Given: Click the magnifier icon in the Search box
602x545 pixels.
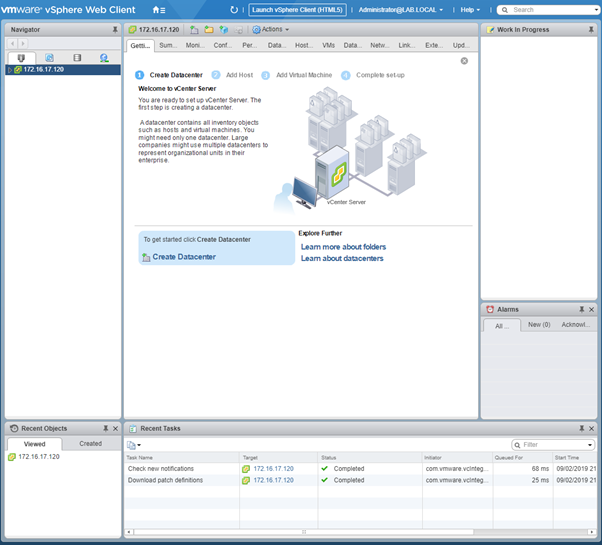Looking at the screenshot, I should tap(505, 10).
